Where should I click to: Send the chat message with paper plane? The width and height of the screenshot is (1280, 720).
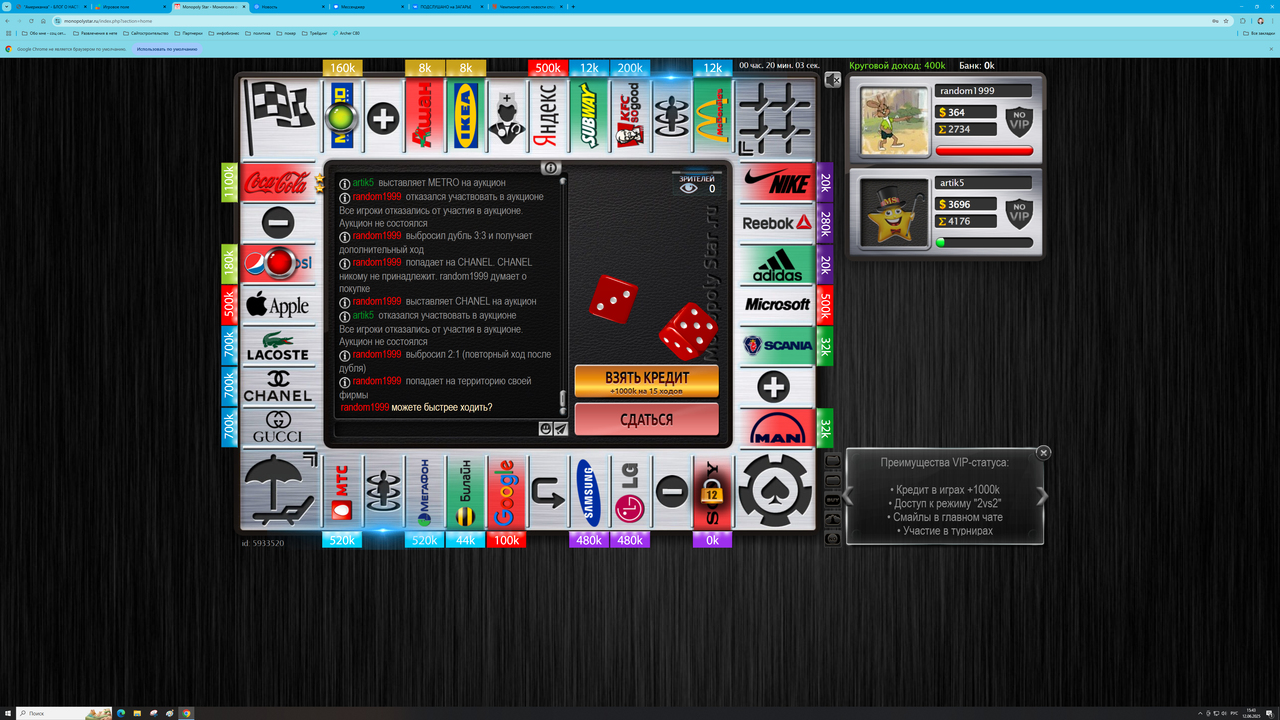point(561,428)
